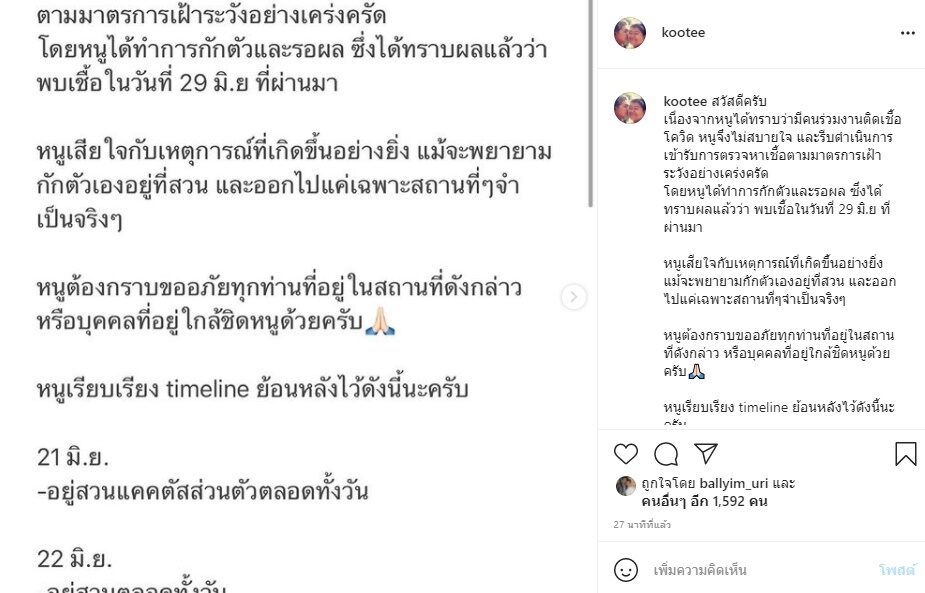Open kootee username in post header
The height and width of the screenshot is (593, 925).
point(683,32)
